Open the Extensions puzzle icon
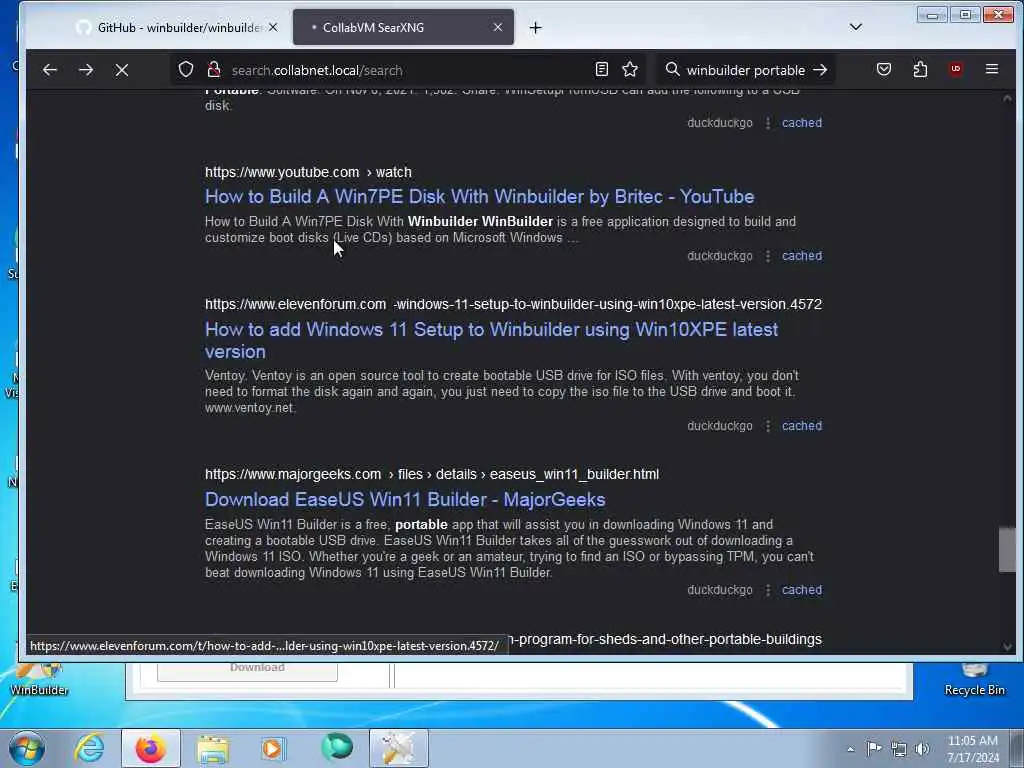The image size is (1024, 768). (x=920, y=69)
